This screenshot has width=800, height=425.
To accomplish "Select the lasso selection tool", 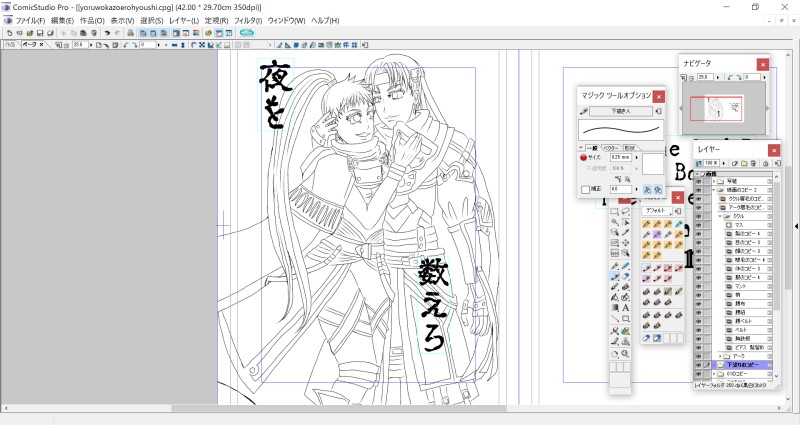I will [x=626, y=212].
